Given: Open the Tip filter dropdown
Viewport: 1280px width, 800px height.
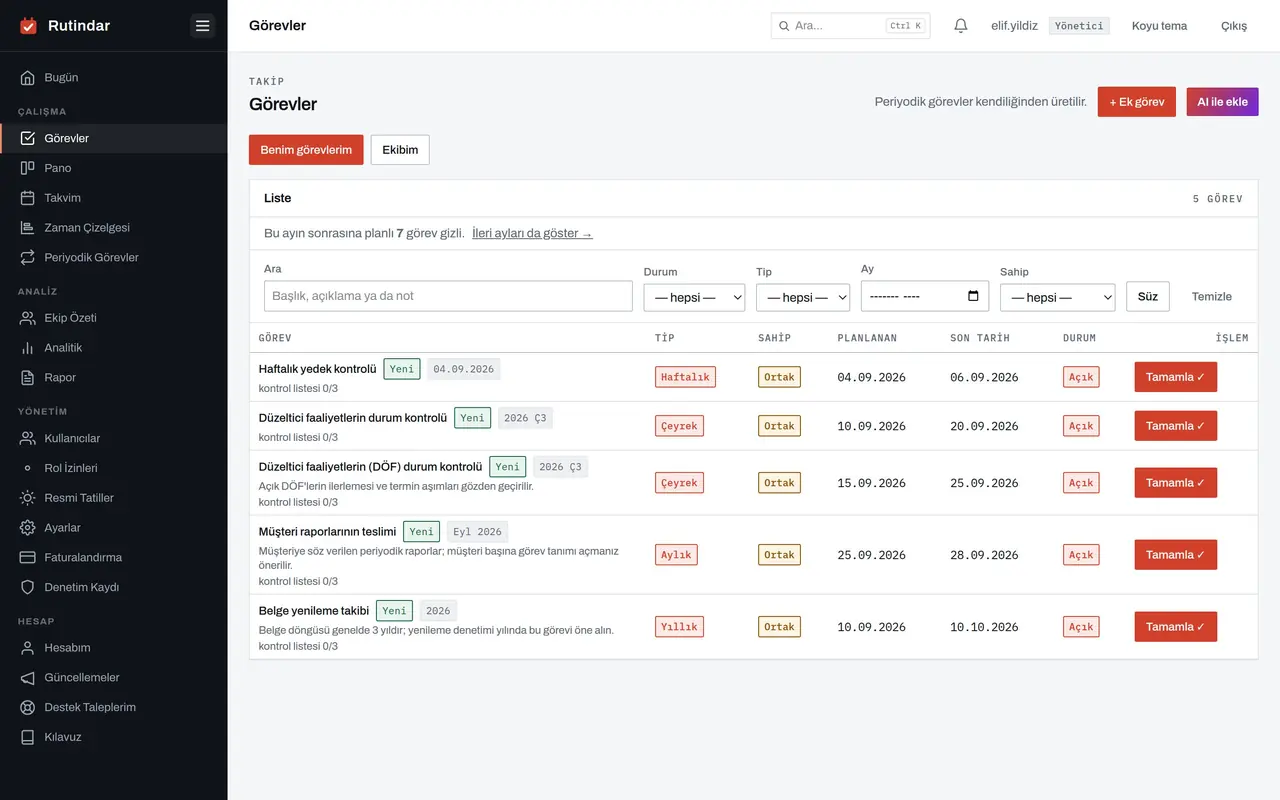Looking at the screenshot, I should (x=803, y=297).
